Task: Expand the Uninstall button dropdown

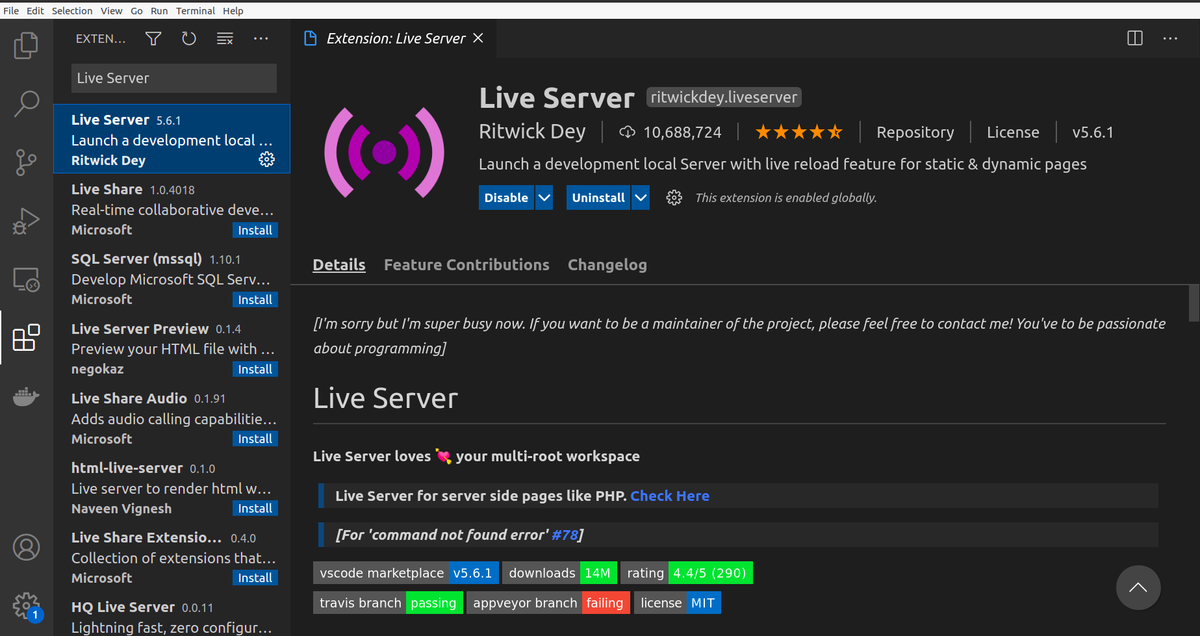Action: (x=640, y=197)
